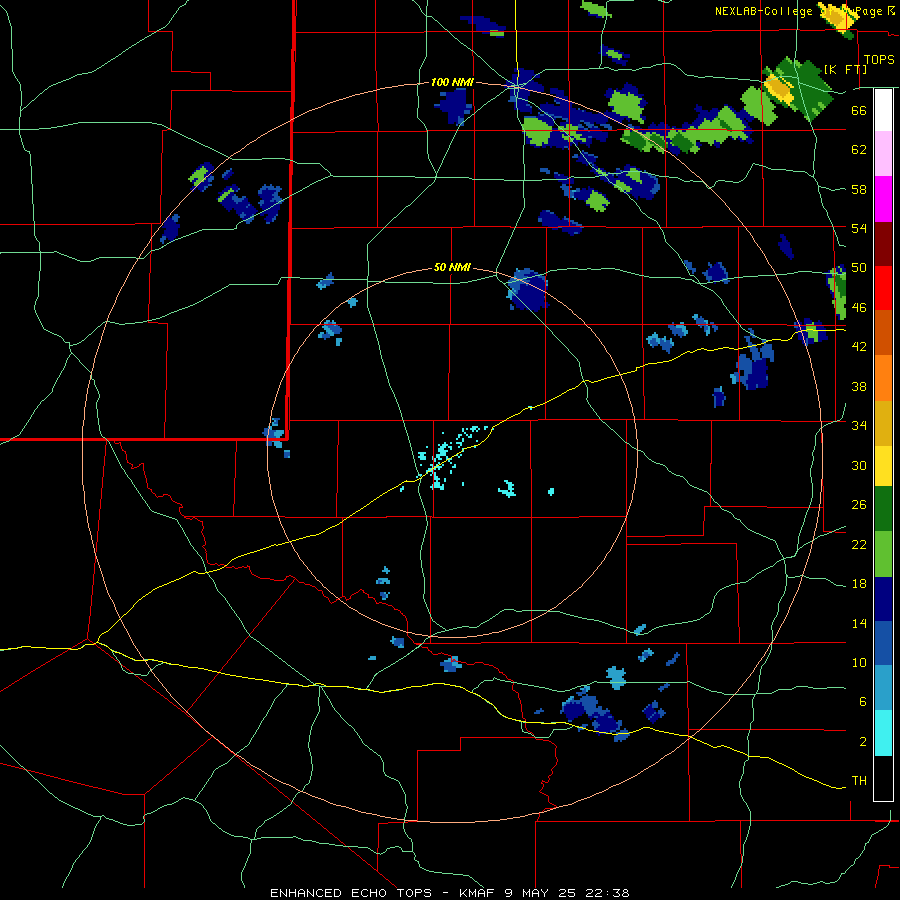Click the burnt orange legend swatch below 46
The width and height of the screenshot is (900, 900).
883,332
